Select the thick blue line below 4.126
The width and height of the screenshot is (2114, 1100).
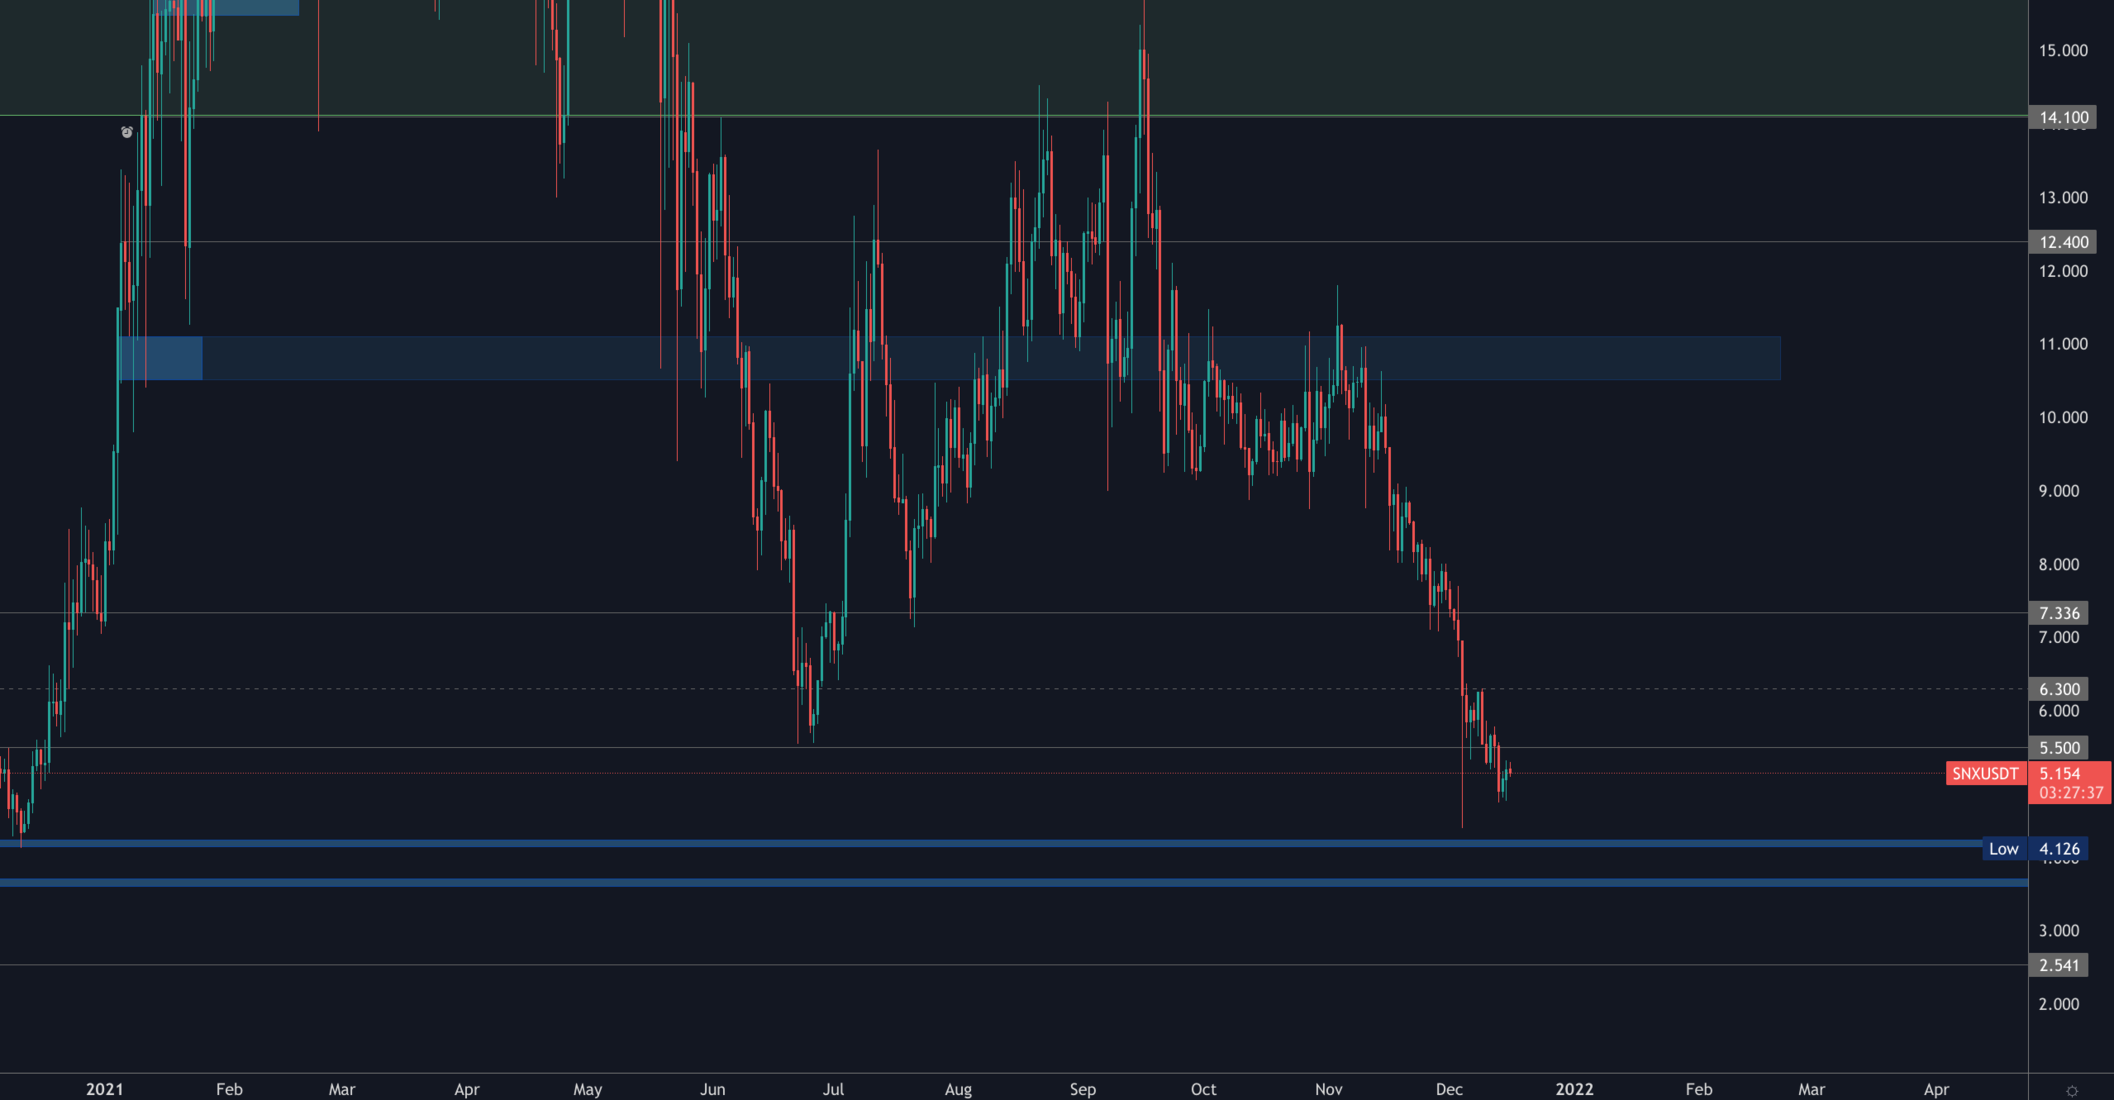pyautogui.click(x=1000, y=882)
